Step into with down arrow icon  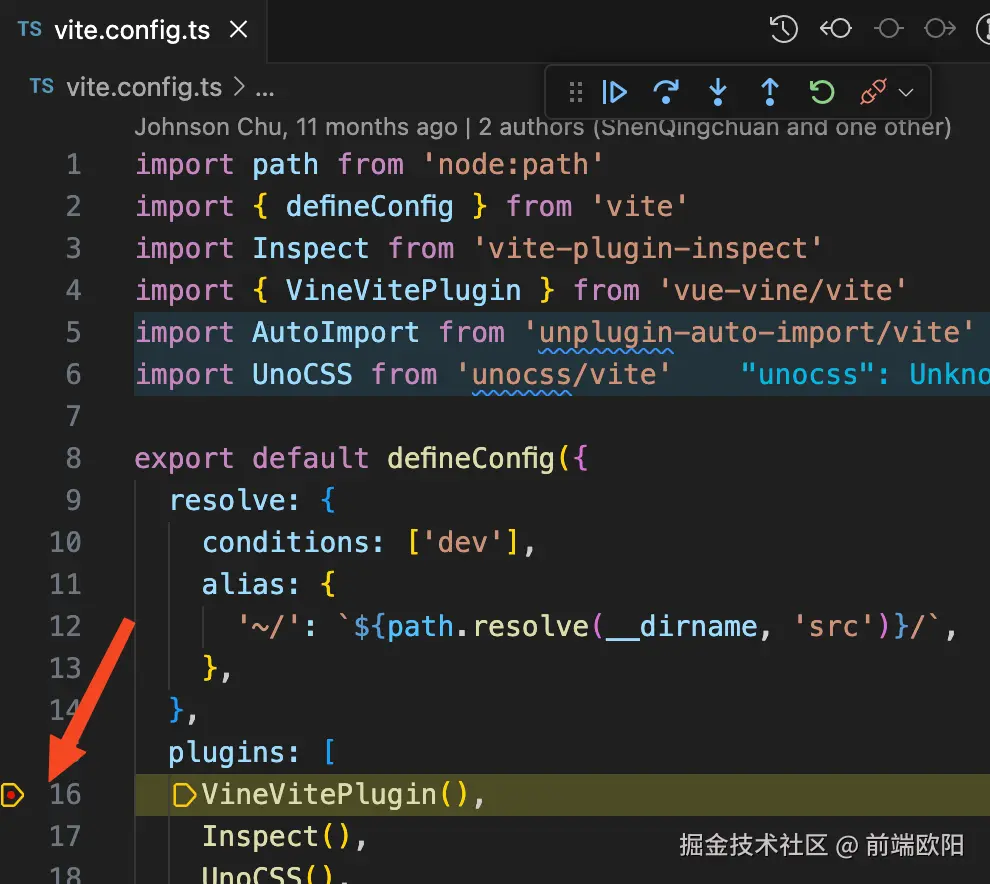pos(718,92)
